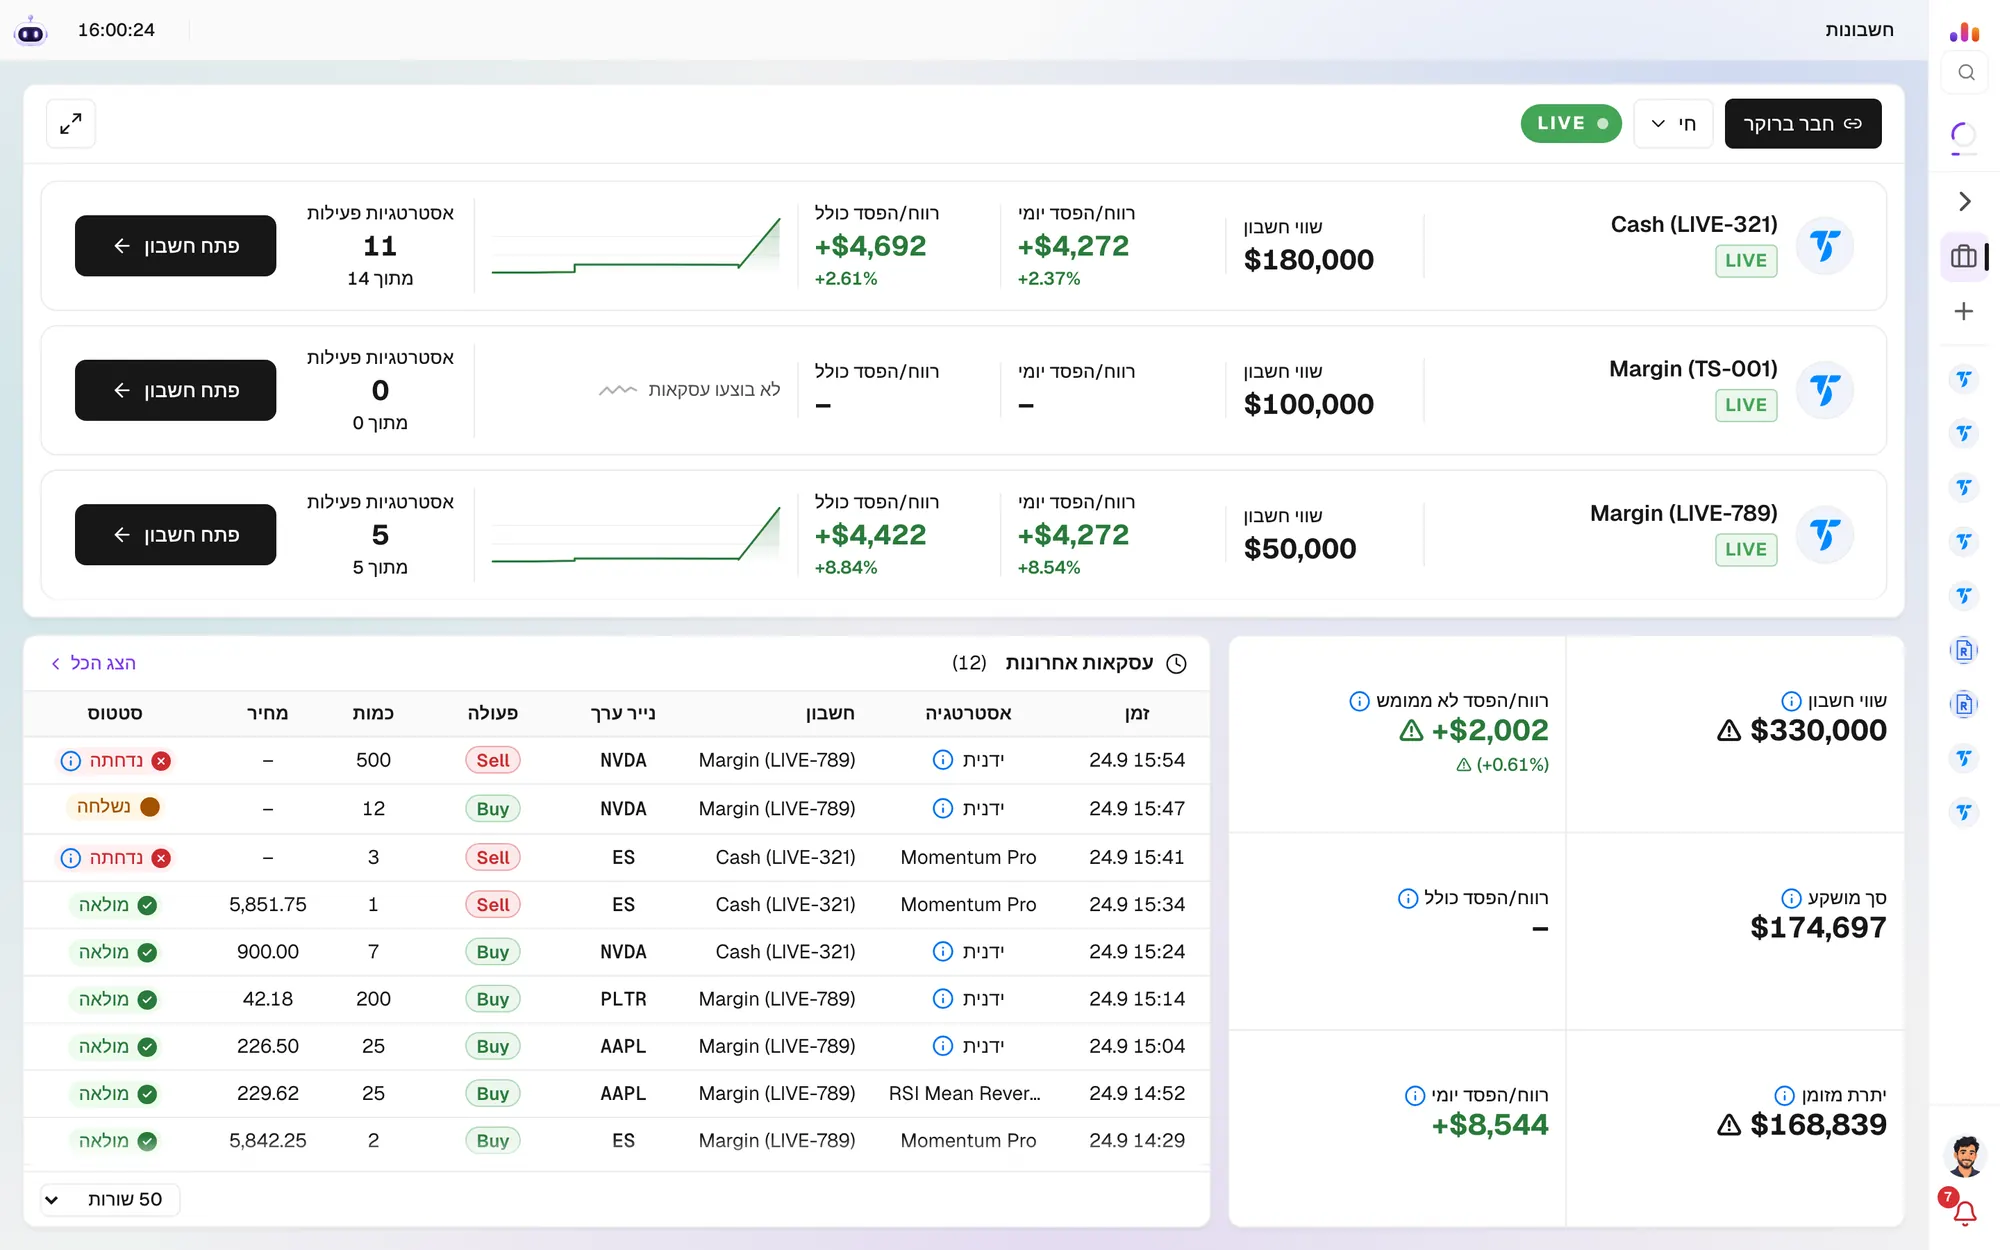The height and width of the screenshot is (1250, 2000).
Task: Click the RSI Mean Rever... strategy cell
Action: (x=965, y=1094)
